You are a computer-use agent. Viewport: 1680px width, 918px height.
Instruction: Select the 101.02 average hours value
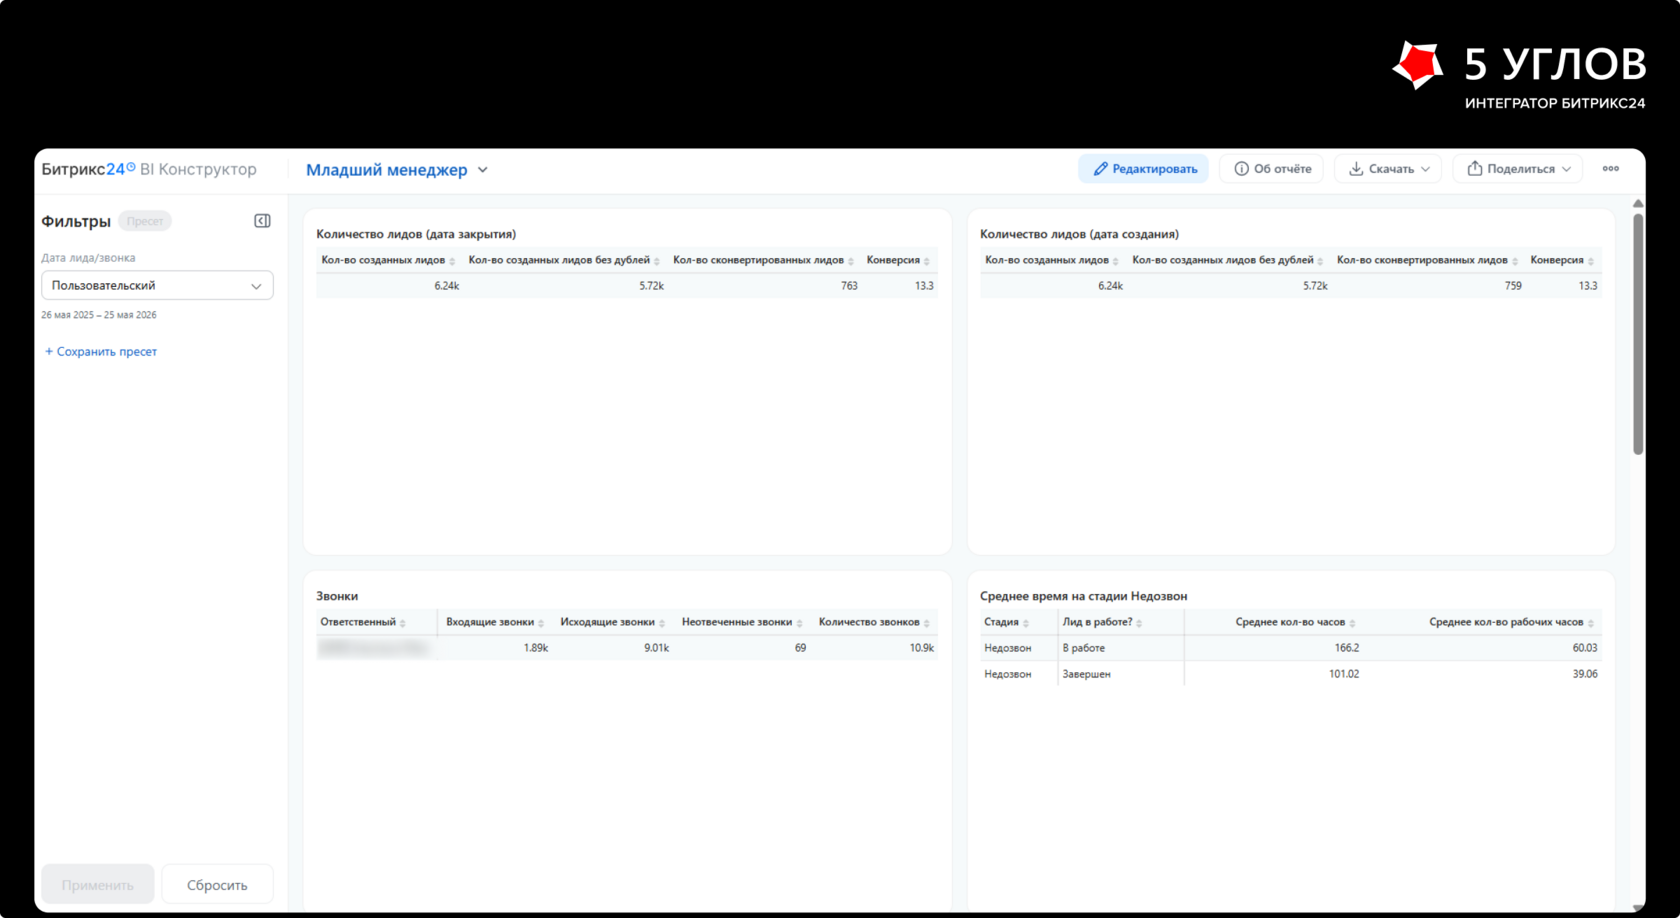tap(1344, 674)
